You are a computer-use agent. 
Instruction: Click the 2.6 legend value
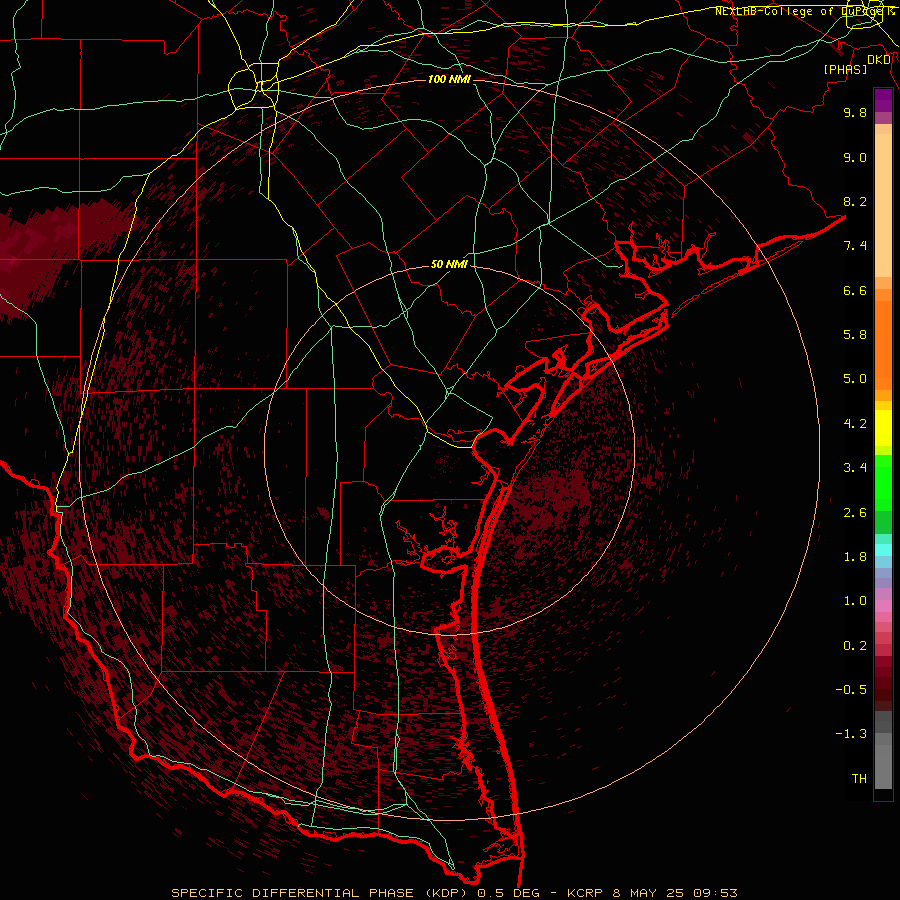point(855,513)
